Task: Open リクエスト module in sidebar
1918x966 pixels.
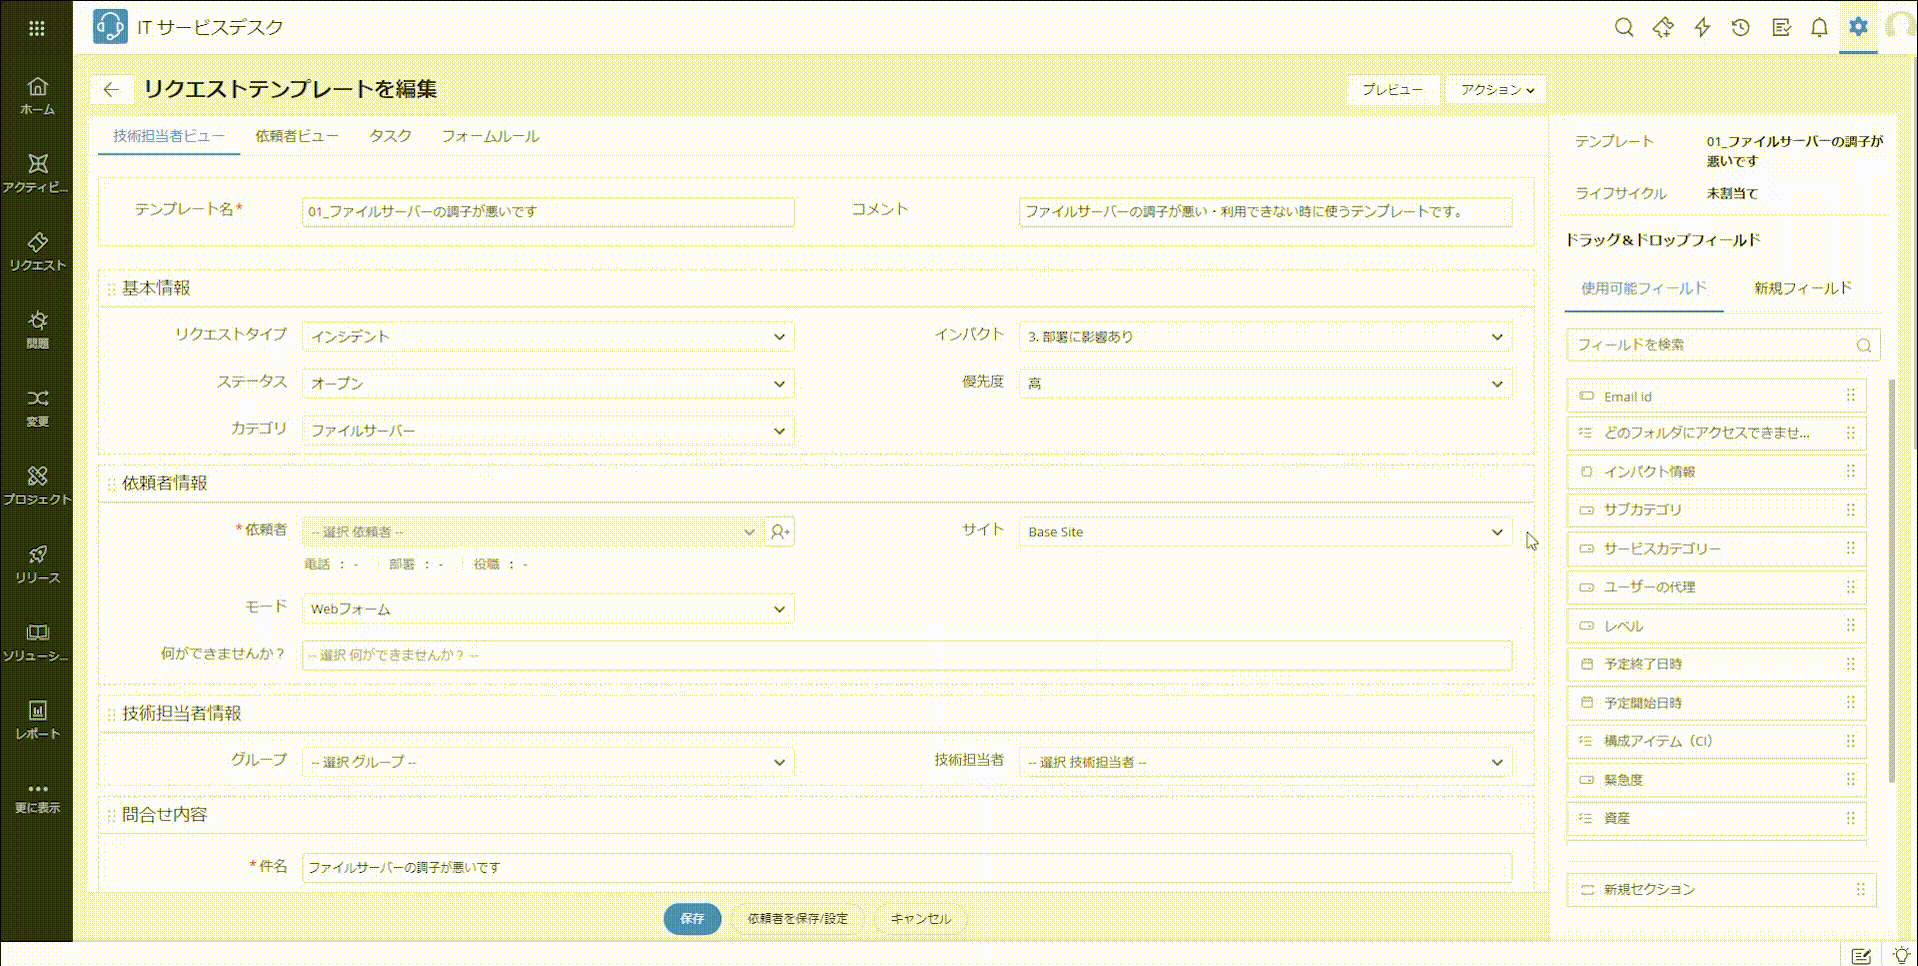Action: [x=37, y=251]
